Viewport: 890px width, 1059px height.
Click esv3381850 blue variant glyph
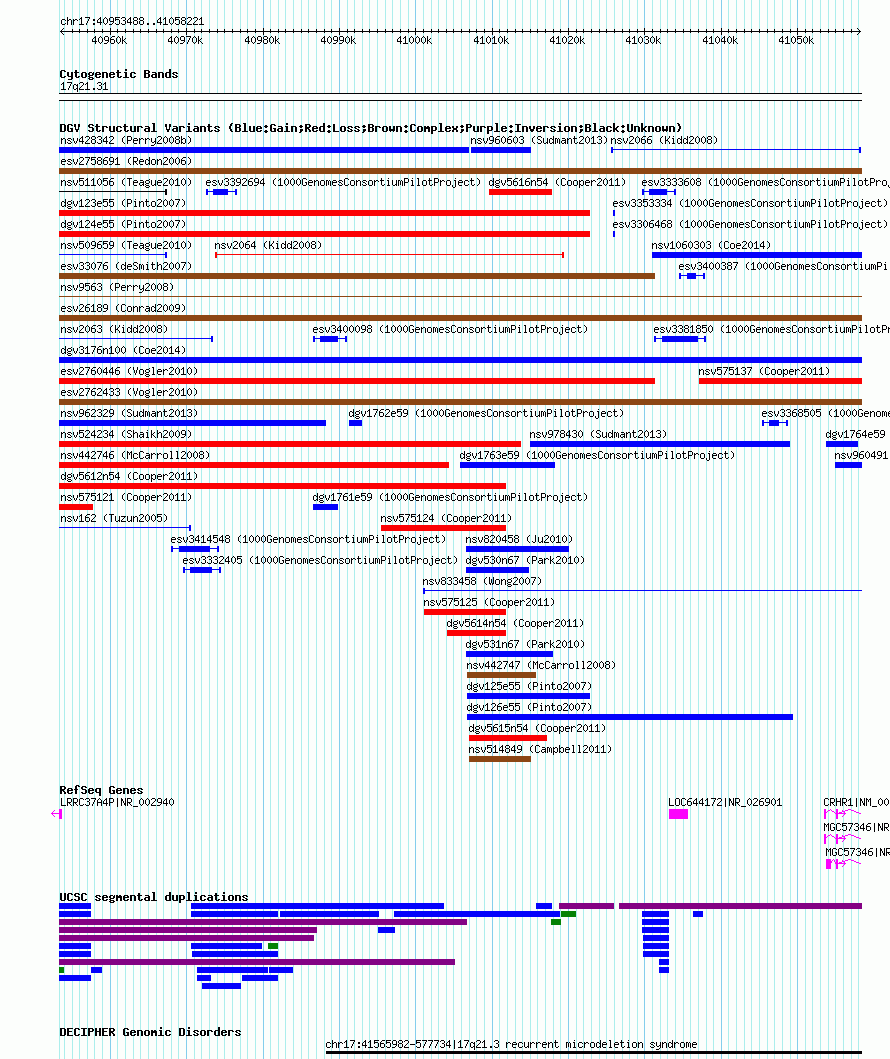[680, 338]
